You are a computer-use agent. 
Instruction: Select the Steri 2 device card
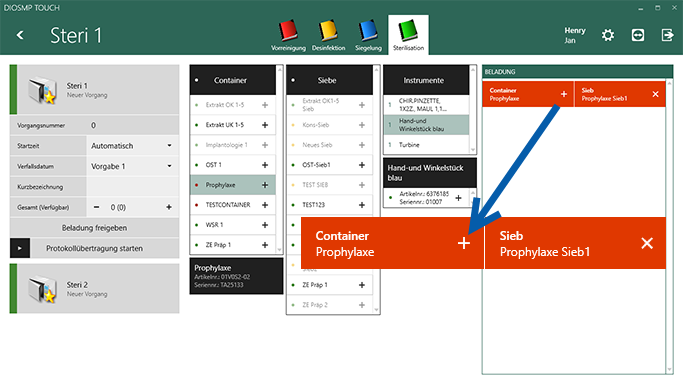(95, 288)
